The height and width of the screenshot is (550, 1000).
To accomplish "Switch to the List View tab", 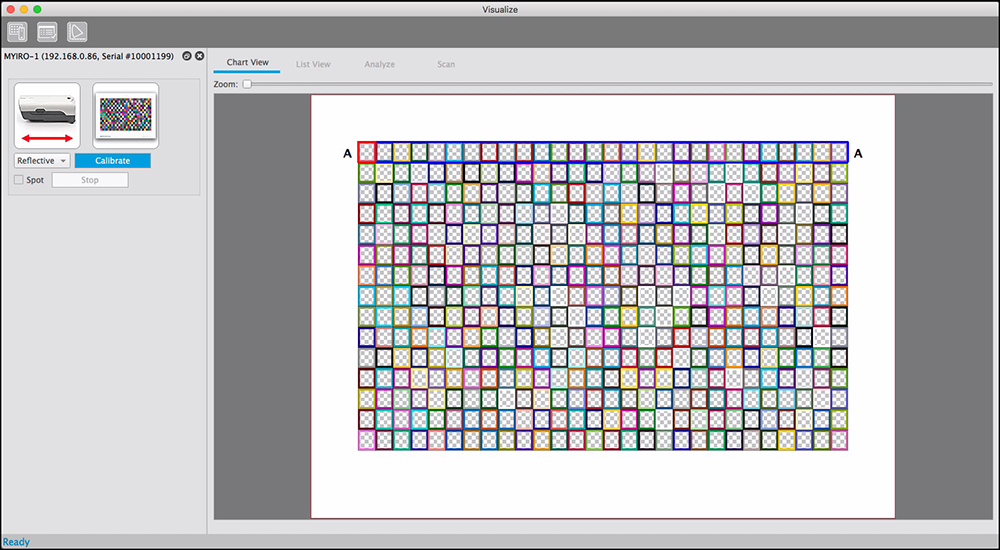I will click(313, 64).
